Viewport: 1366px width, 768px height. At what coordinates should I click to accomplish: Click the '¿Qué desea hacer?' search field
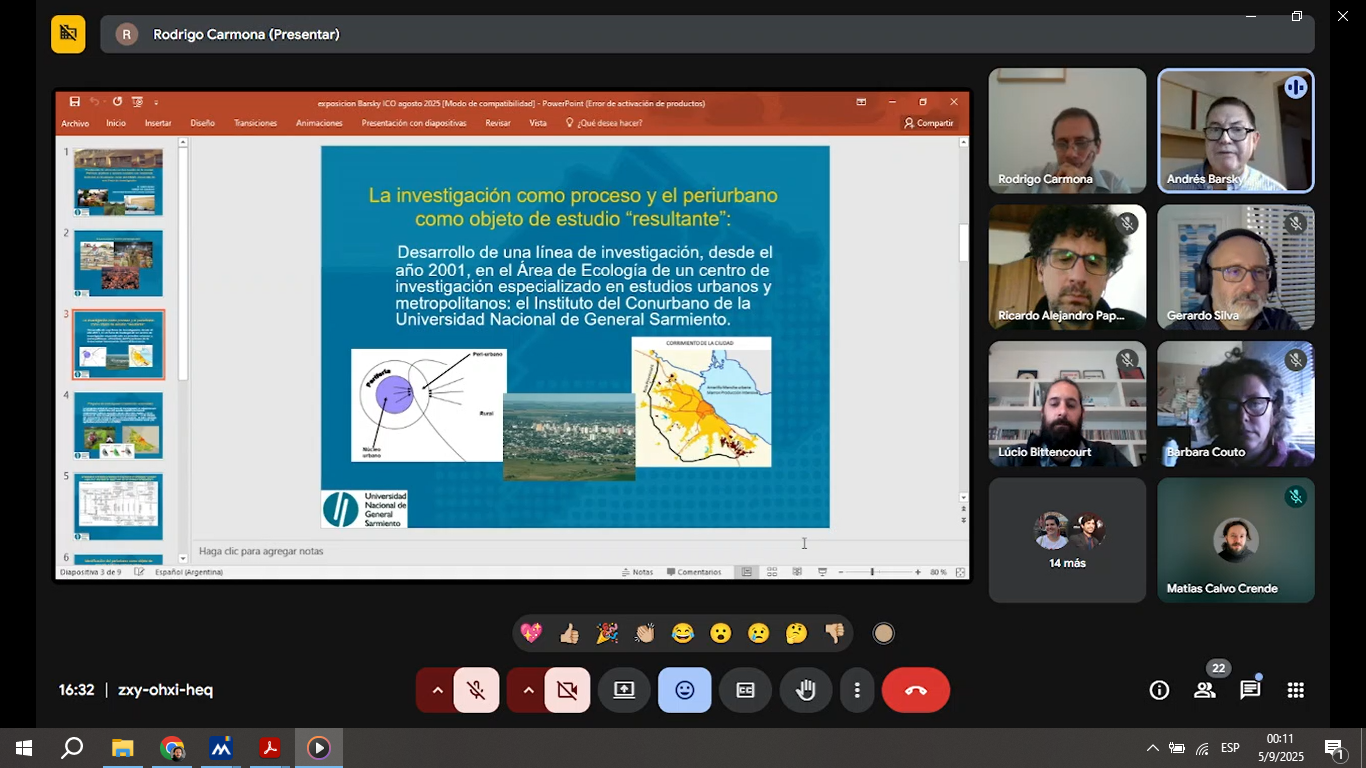[604, 123]
